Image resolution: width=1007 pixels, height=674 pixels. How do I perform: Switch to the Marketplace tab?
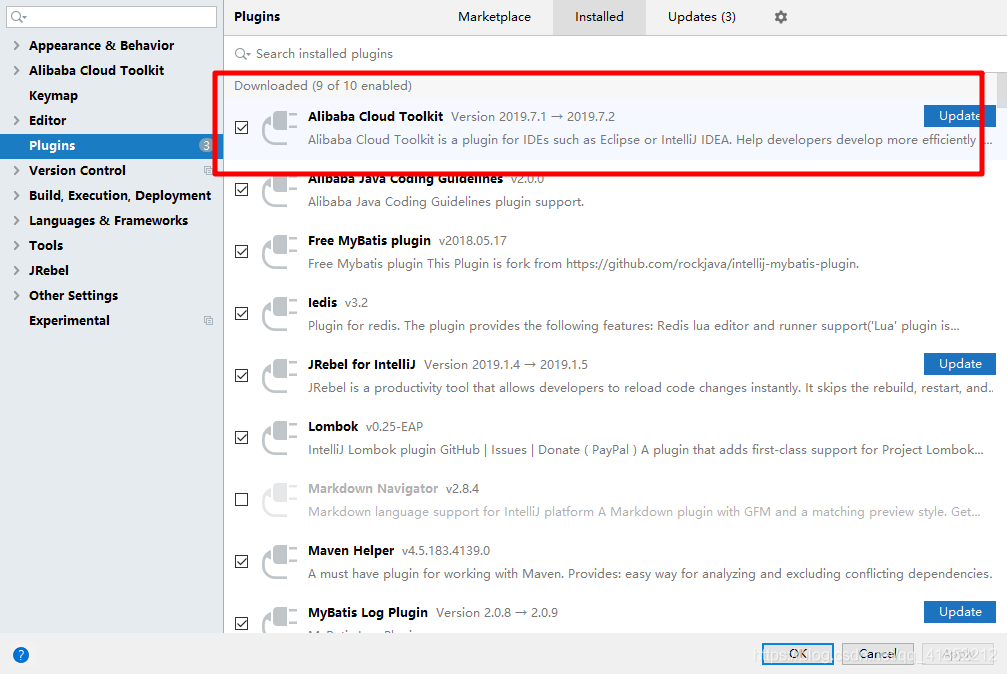(x=494, y=17)
